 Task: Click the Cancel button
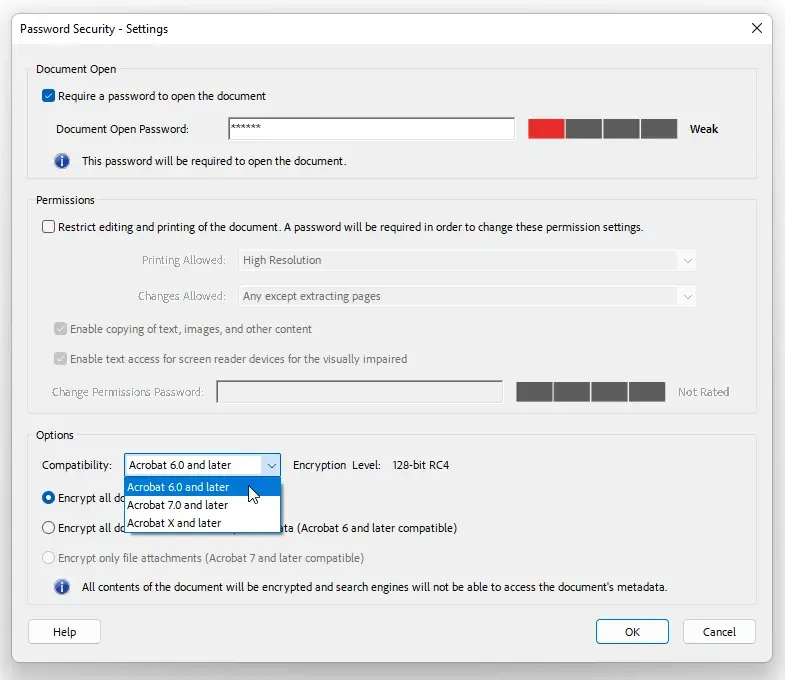[719, 632]
